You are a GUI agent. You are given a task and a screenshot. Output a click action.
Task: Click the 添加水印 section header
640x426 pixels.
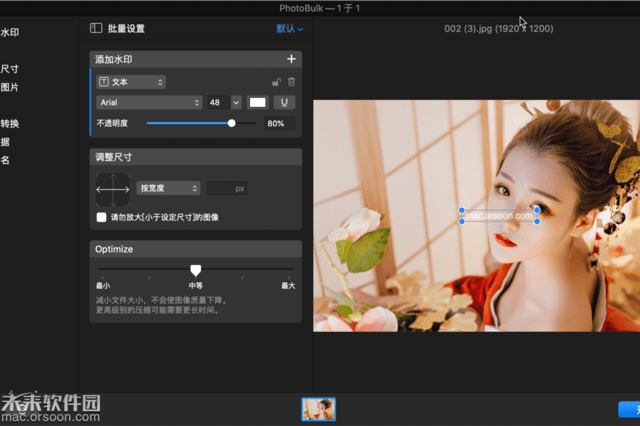196,59
